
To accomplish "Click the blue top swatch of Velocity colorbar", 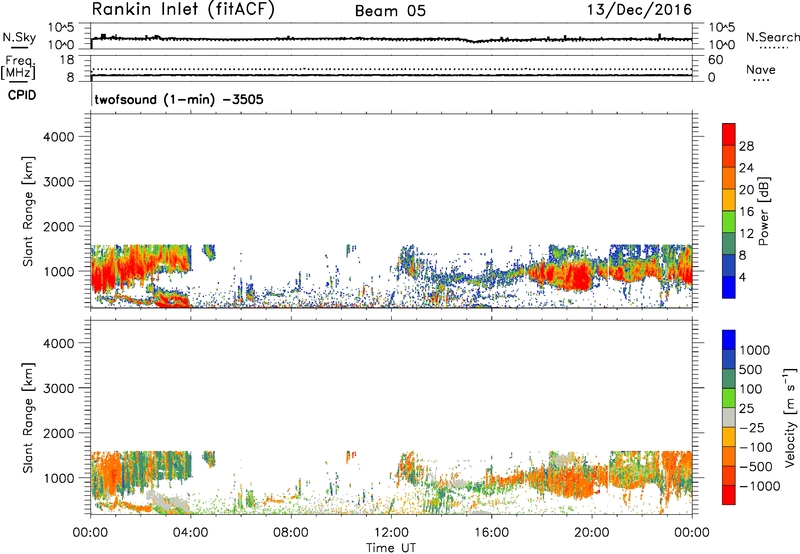I will click(729, 340).
